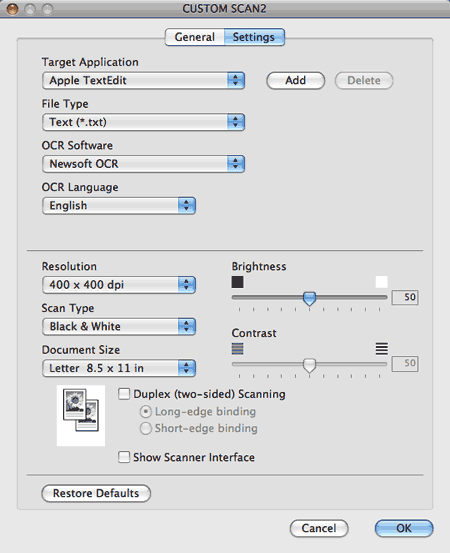This screenshot has width=450, height=553.
Task: Expand the OCR Language dropdown
Action: coord(119,206)
